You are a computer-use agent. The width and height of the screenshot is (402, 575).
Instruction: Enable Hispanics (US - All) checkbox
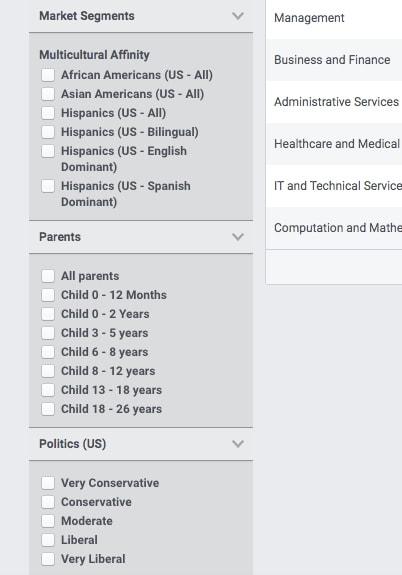(48, 113)
